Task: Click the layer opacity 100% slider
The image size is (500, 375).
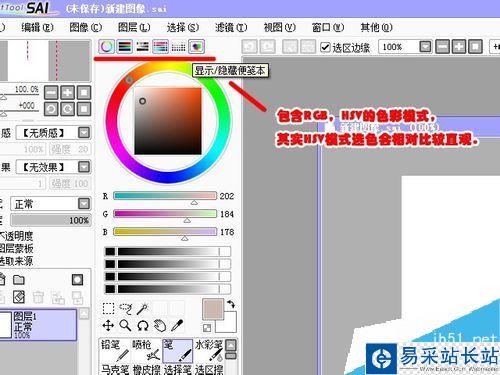Action: tap(51, 220)
